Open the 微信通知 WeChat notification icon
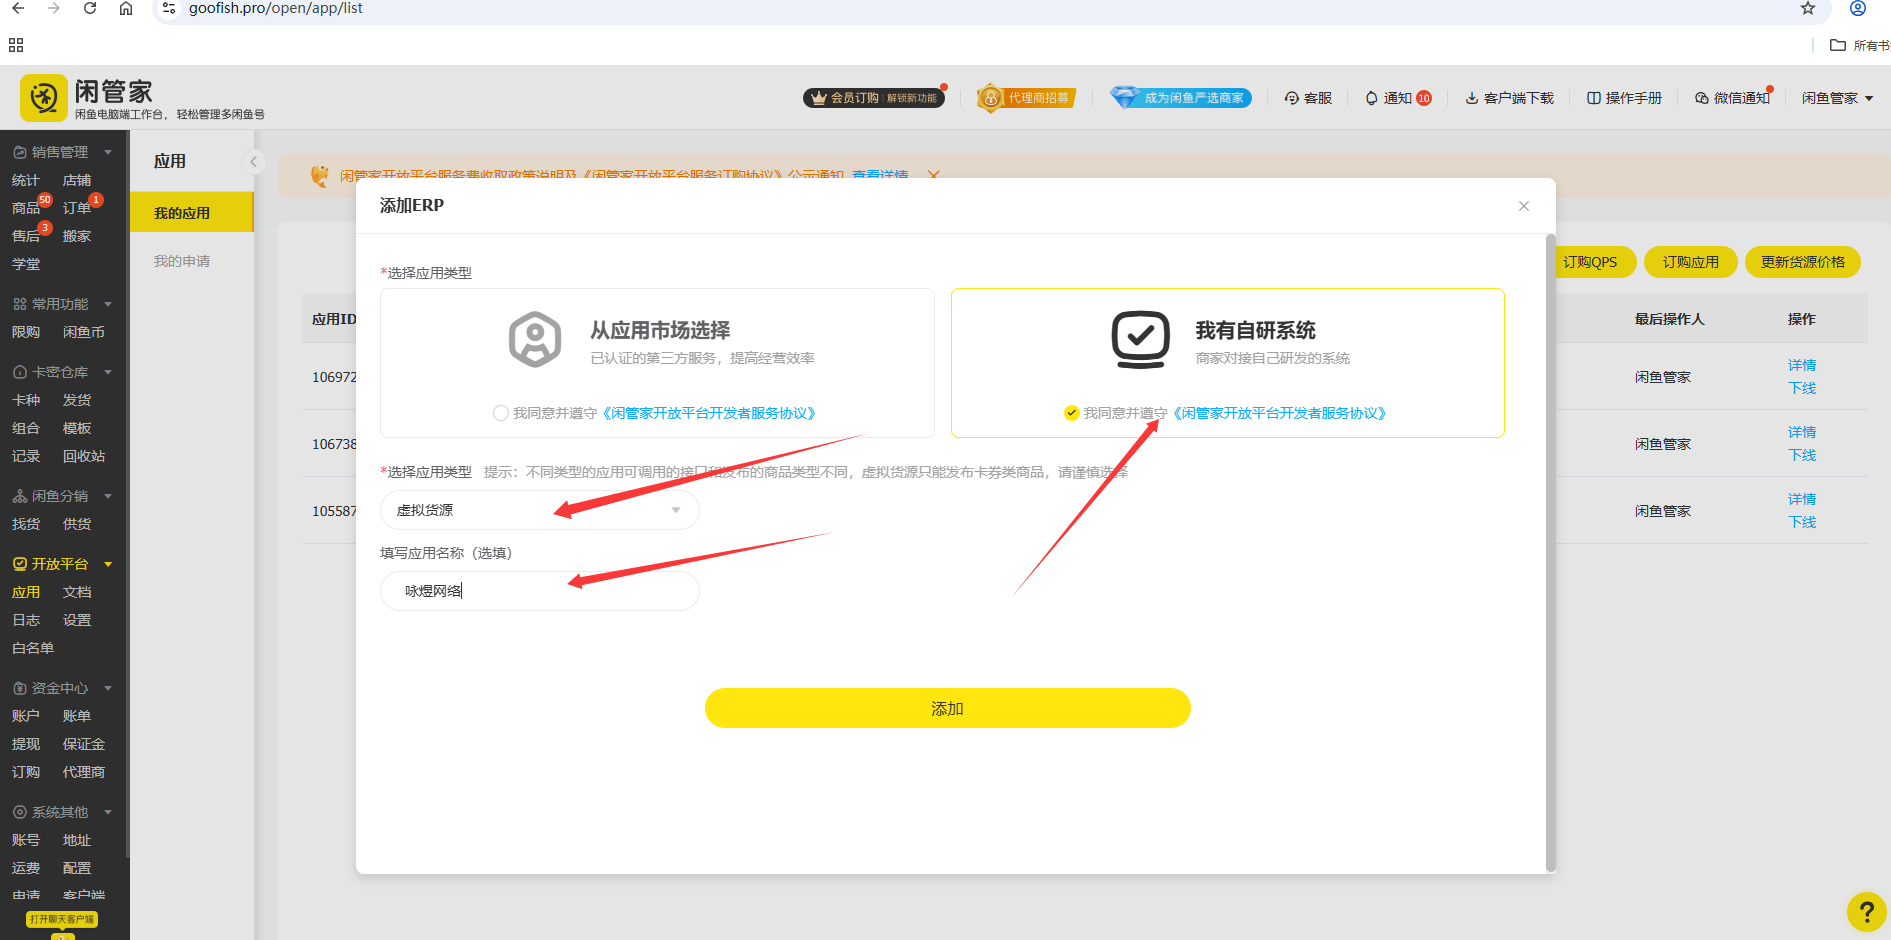This screenshot has width=1891, height=940. [1732, 97]
